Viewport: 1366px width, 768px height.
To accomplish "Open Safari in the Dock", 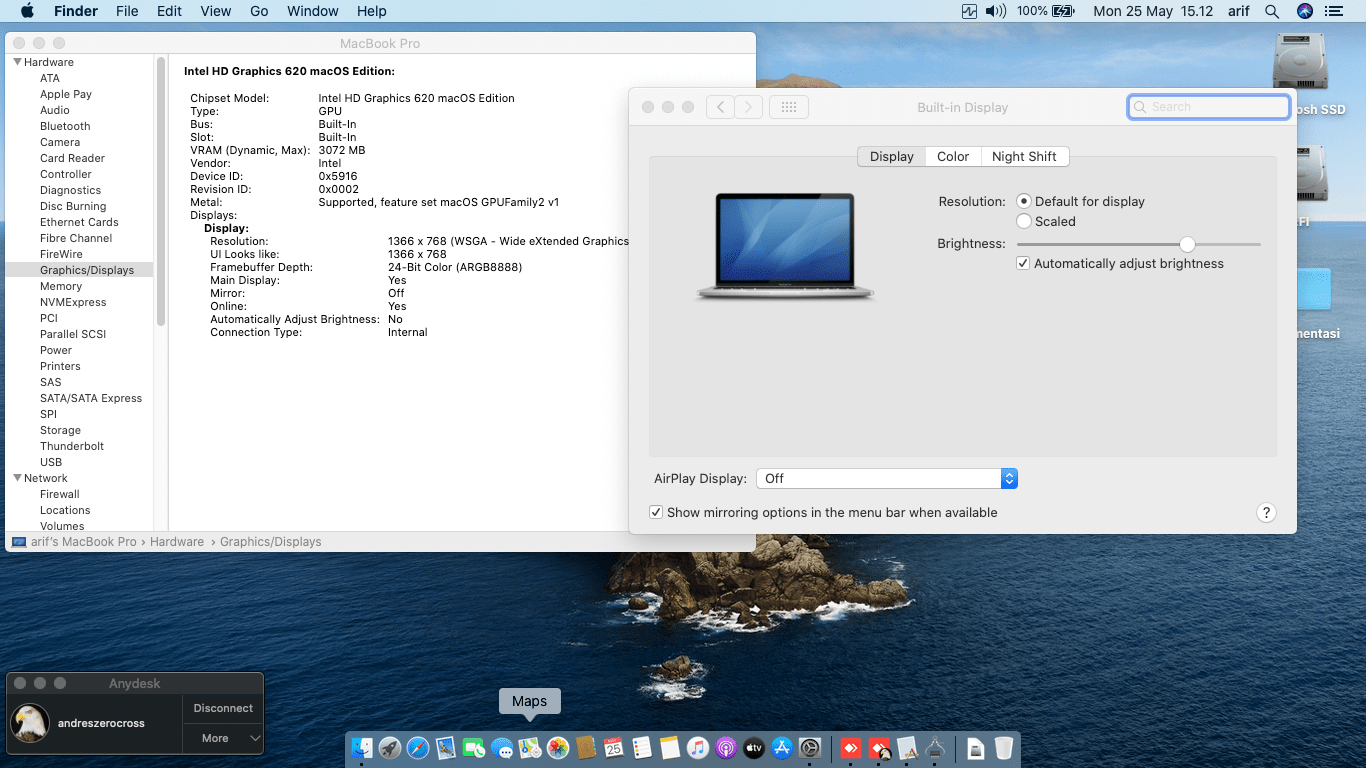I will 418,748.
